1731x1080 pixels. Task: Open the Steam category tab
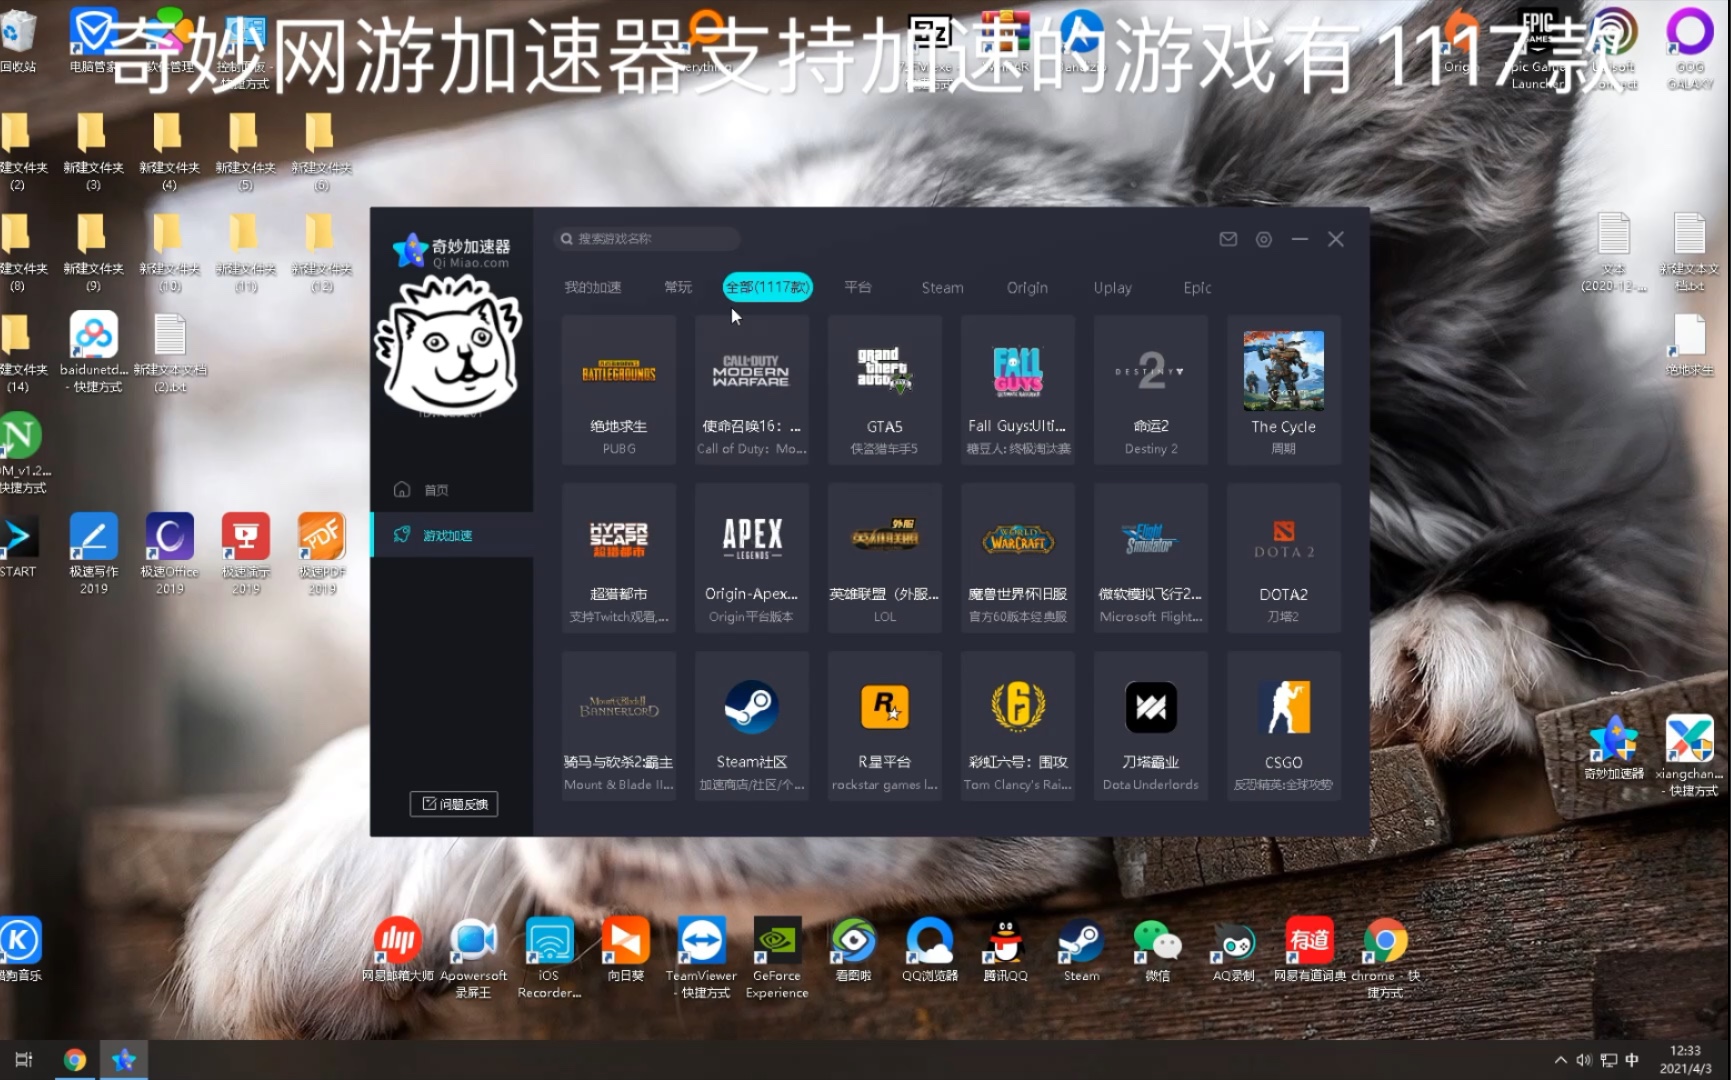(x=942, y=288)
